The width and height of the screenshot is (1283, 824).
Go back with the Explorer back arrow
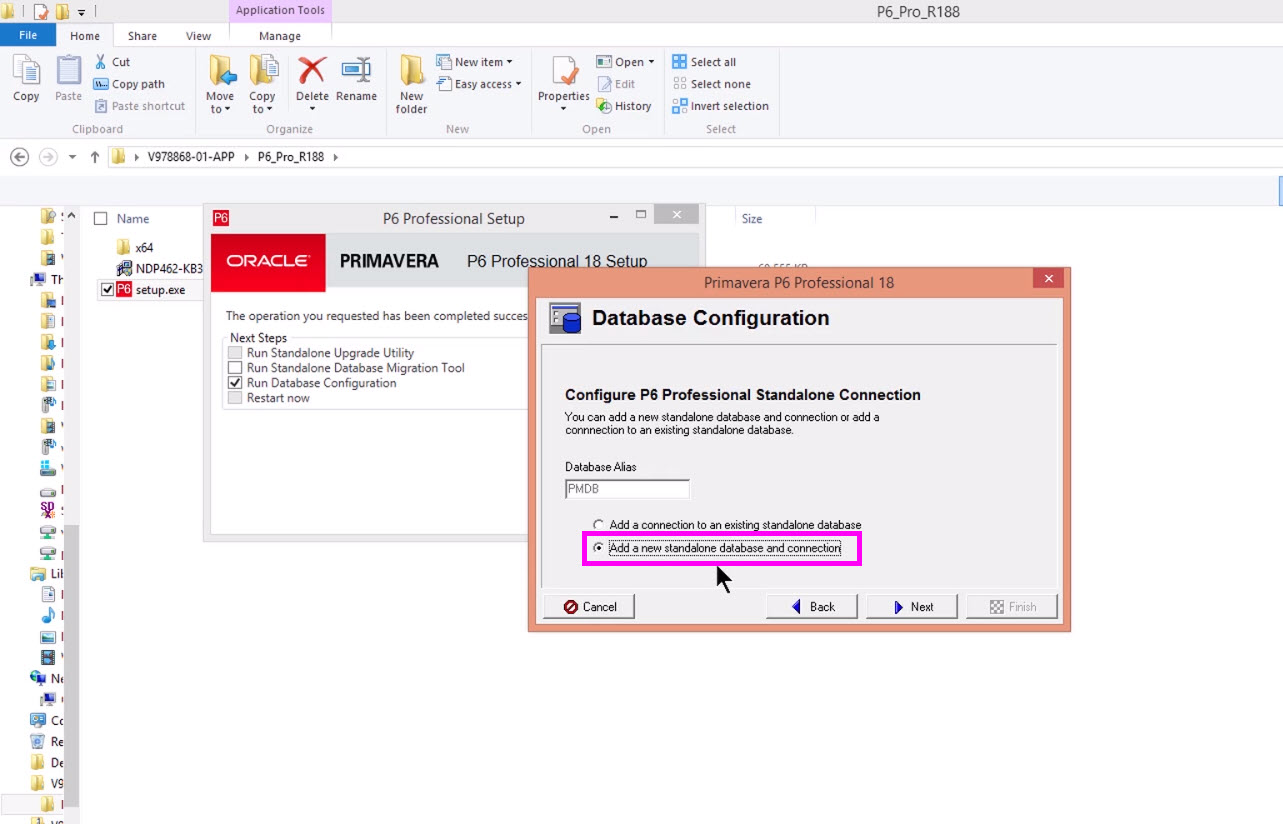19,157
